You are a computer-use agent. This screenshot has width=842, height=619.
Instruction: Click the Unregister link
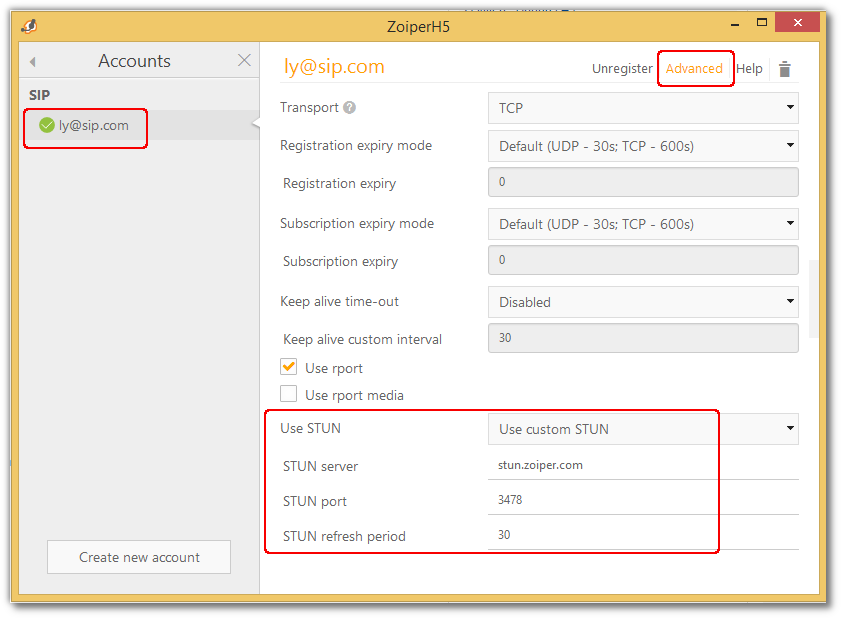point(622,69)
